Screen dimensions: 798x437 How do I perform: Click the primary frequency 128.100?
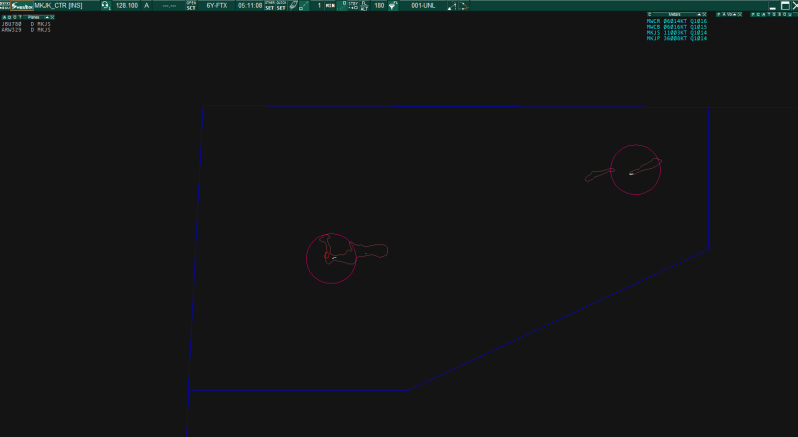(x=127, y=6)
